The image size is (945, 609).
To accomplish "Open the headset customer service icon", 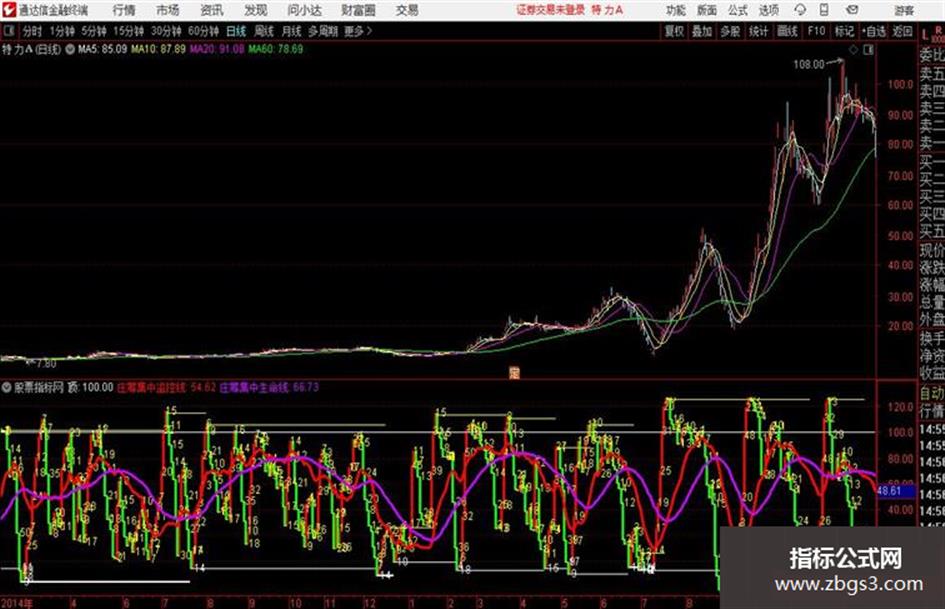I will click(800, 10).
